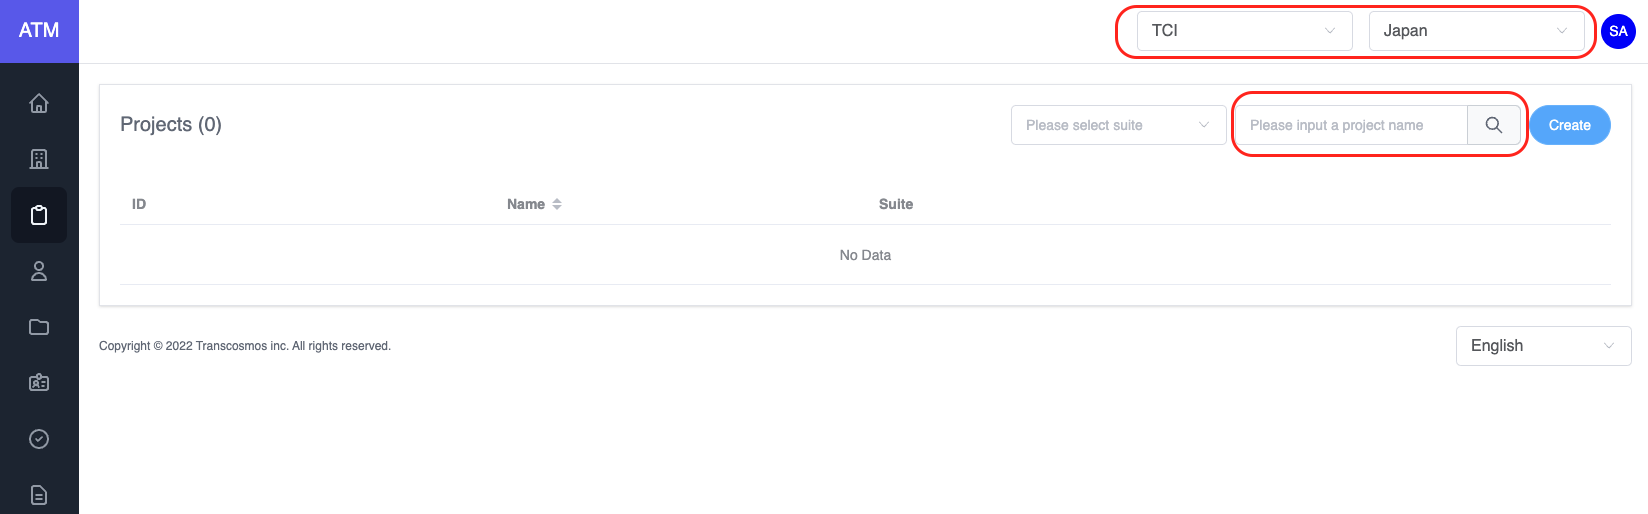Click the Suite column header
Image resolution: width=1648 pixels, height=514 pixels.
coord(895,204)
